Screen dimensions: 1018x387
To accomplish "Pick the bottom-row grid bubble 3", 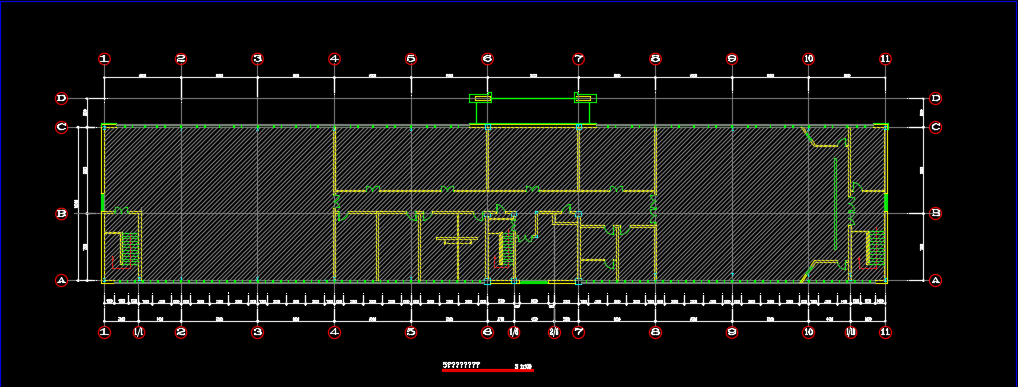I will click(258, 332).
